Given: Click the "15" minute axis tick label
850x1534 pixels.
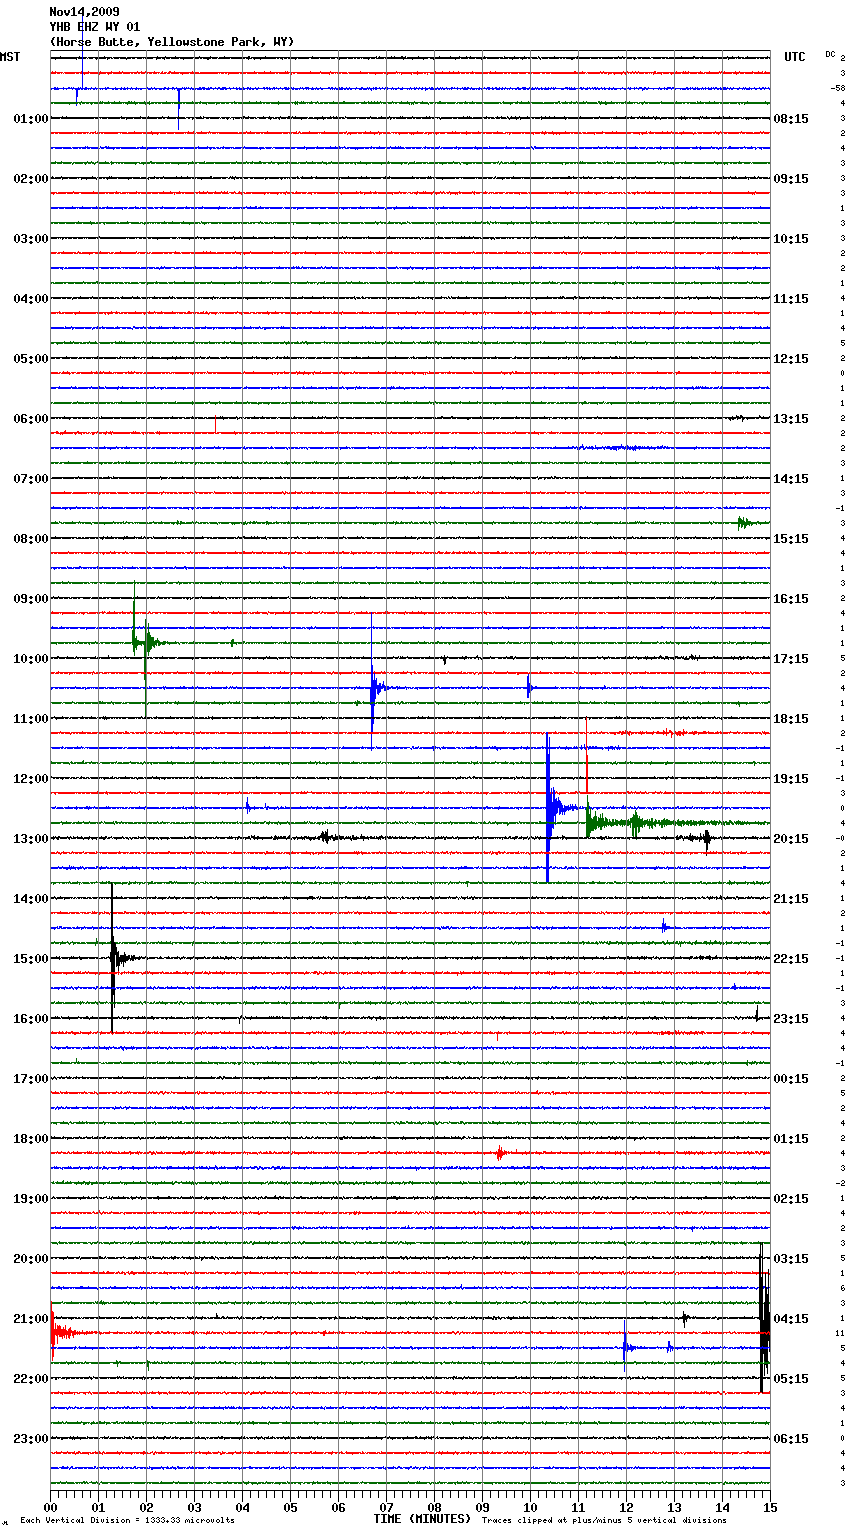Looking at the screenshot, I should pyautogui.click(x=770, y=1507).
